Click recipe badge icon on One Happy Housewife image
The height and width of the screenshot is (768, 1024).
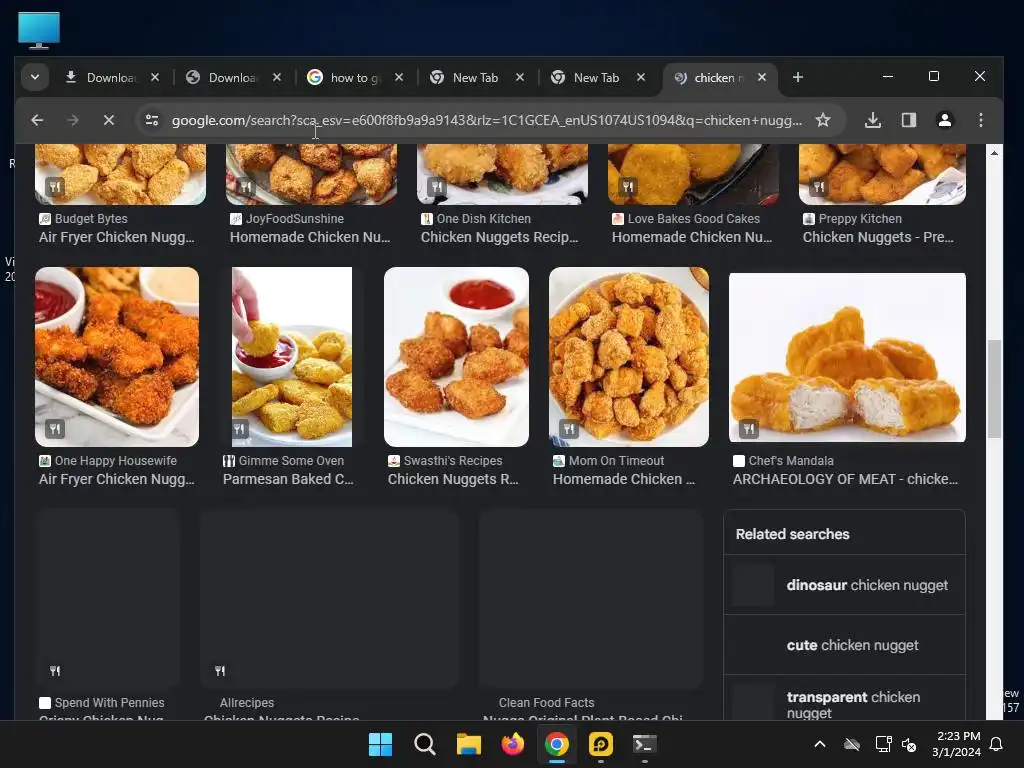click(x=55, y=429)
